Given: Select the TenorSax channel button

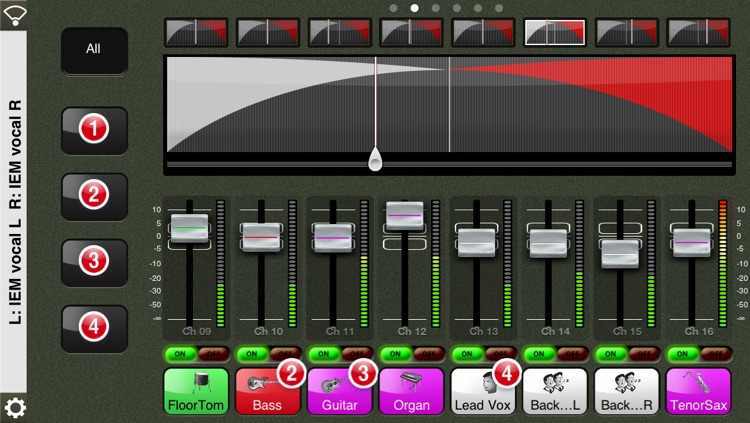Looking at the screenshot, I should (698, 391).
